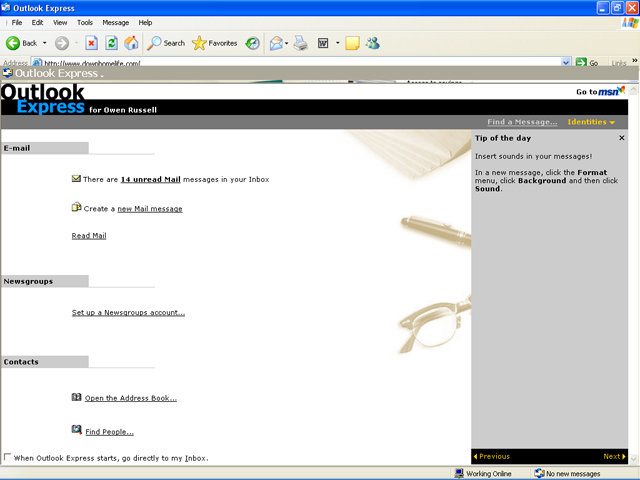Click the Newsgroups section header
Viewport: 640px width, 480px height.
click(x=45, y=281)
